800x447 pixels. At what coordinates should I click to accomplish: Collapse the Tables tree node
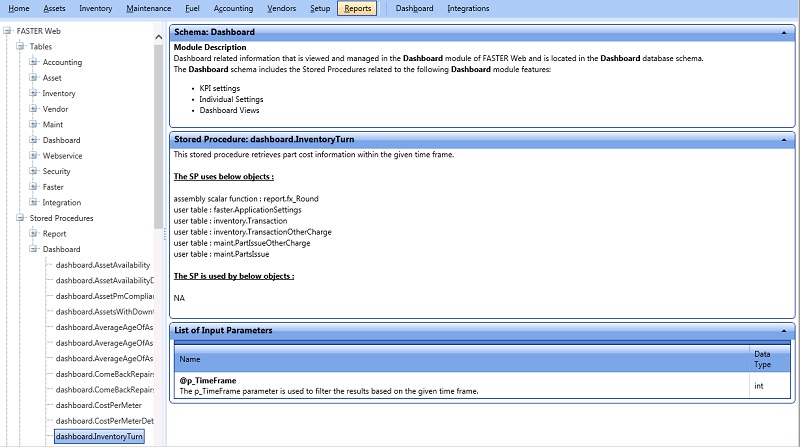tap(20, 46)
